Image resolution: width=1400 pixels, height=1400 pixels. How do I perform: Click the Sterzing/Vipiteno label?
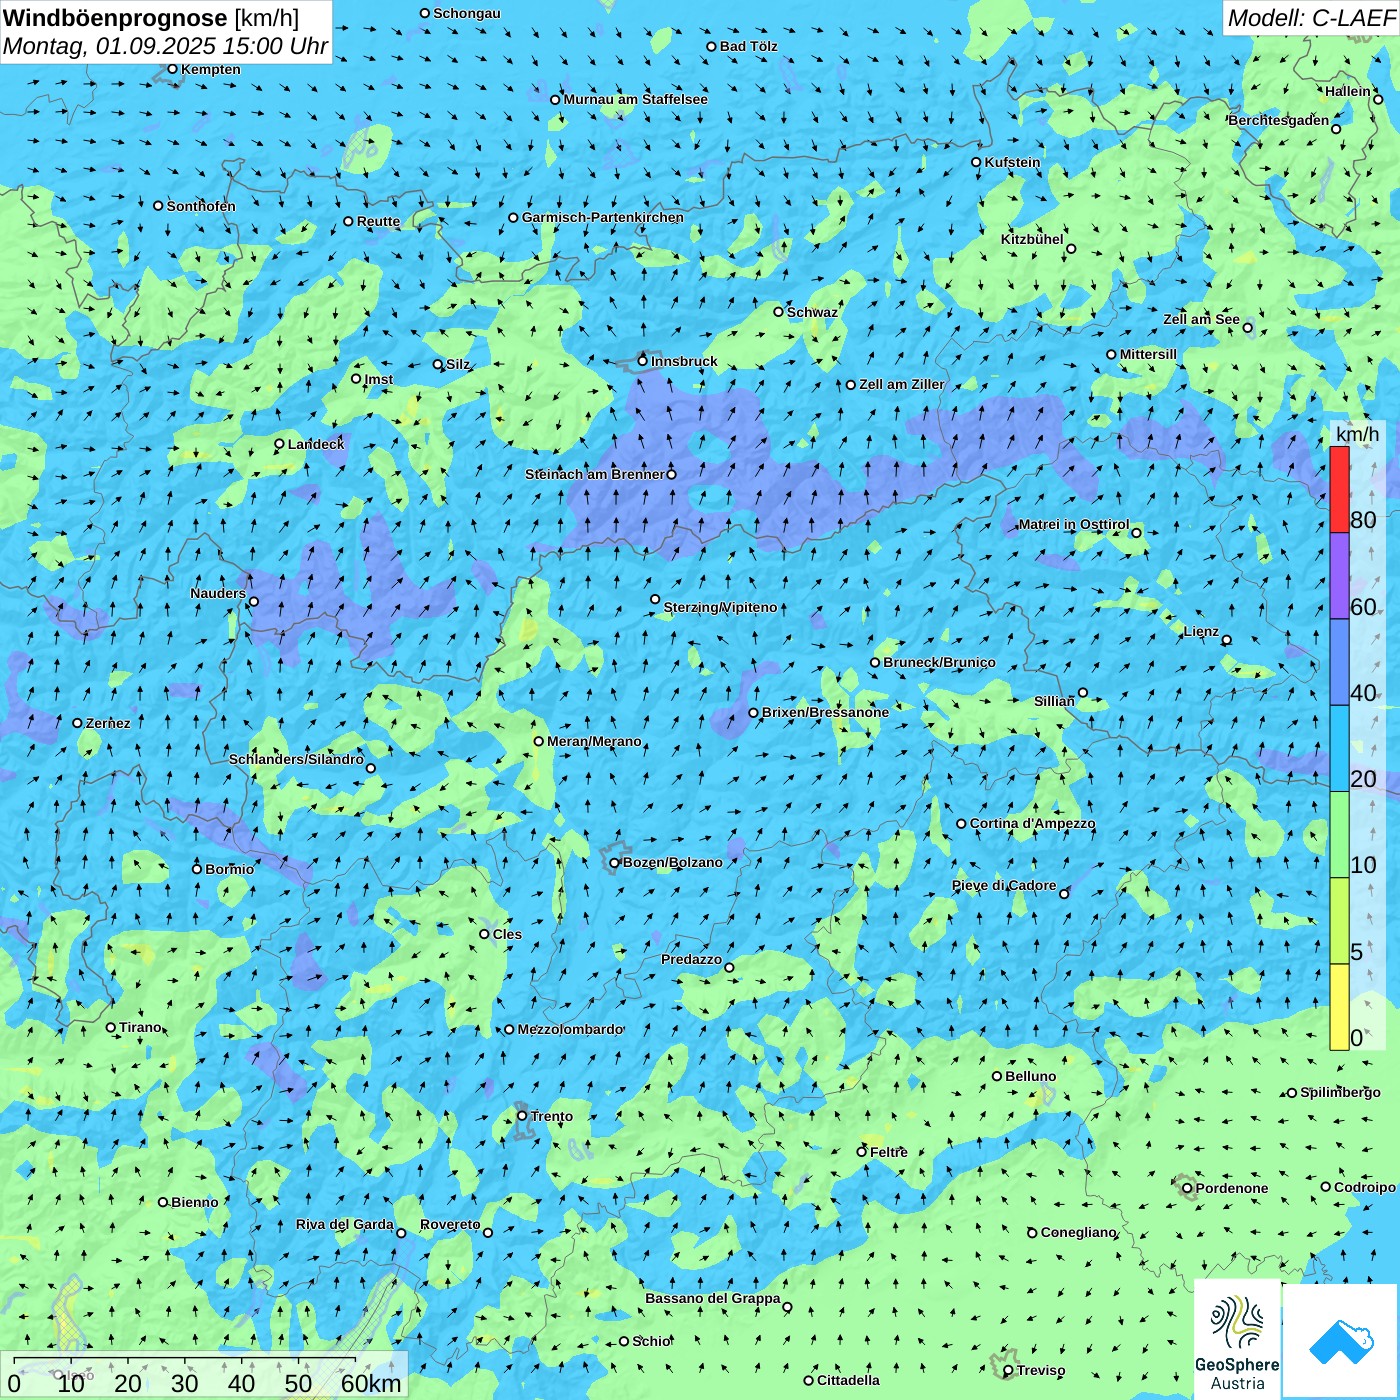tap(720, 607)
